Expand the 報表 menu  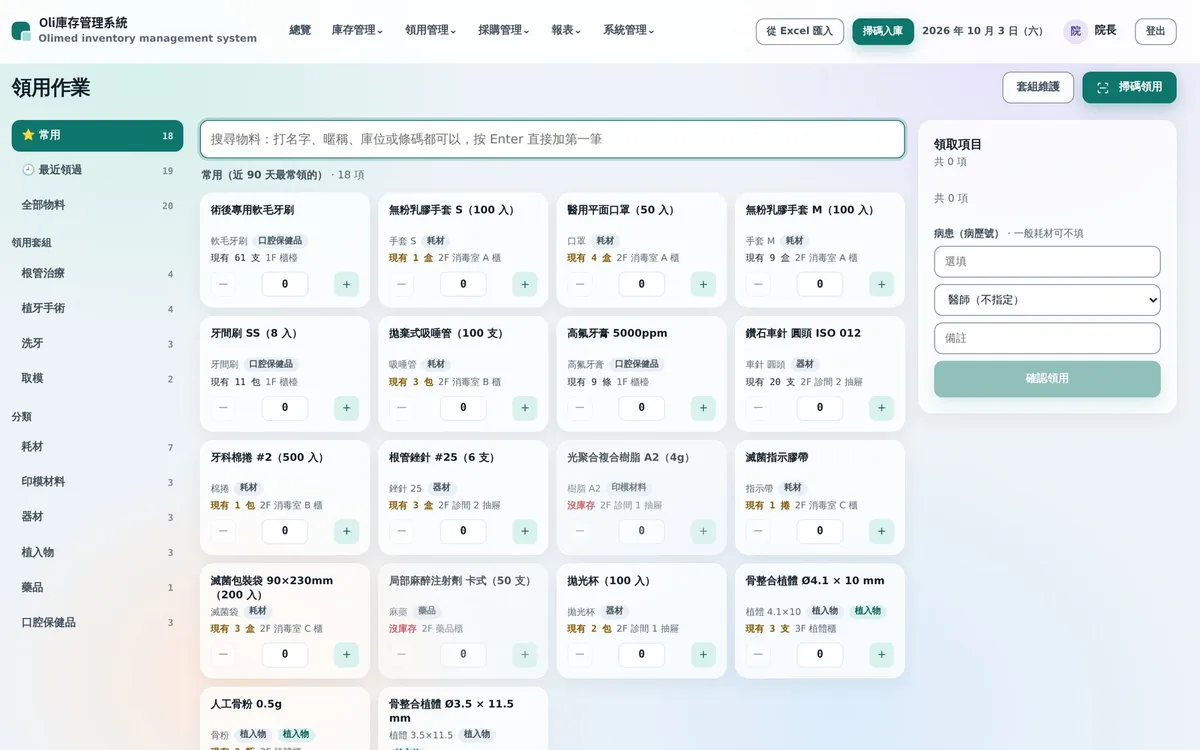point(567,31)
